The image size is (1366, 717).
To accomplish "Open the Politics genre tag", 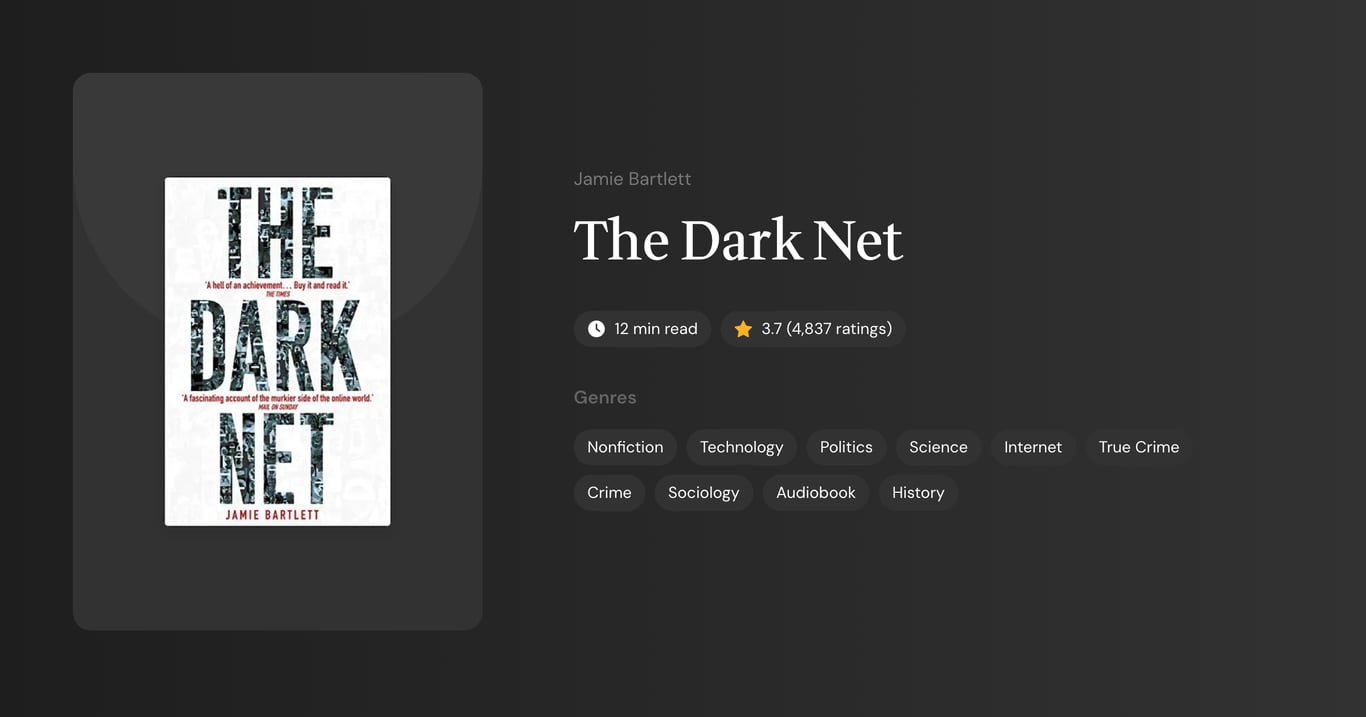I will coord(846,447).
